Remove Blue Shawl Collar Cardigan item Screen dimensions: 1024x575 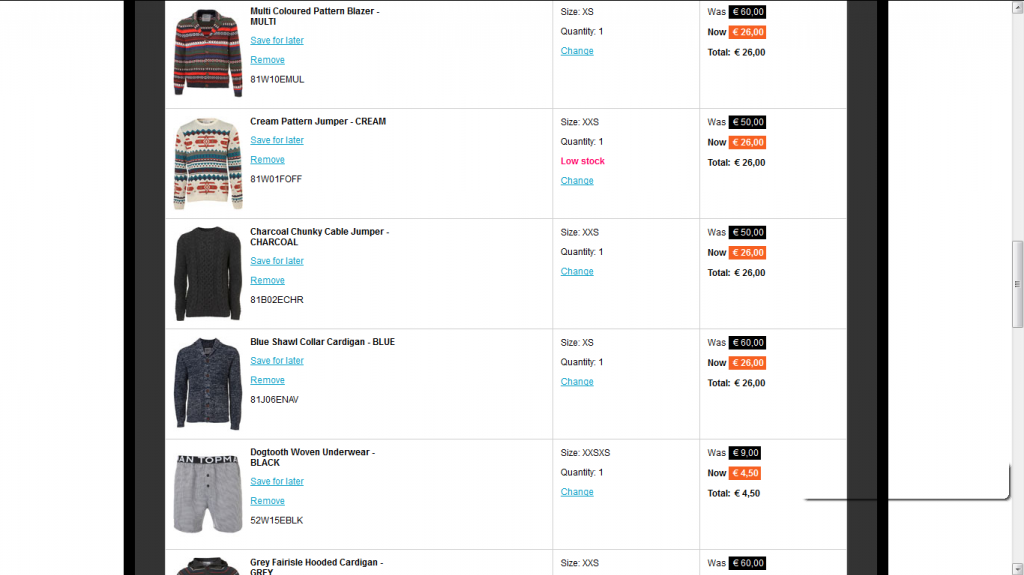coord(267,381)
